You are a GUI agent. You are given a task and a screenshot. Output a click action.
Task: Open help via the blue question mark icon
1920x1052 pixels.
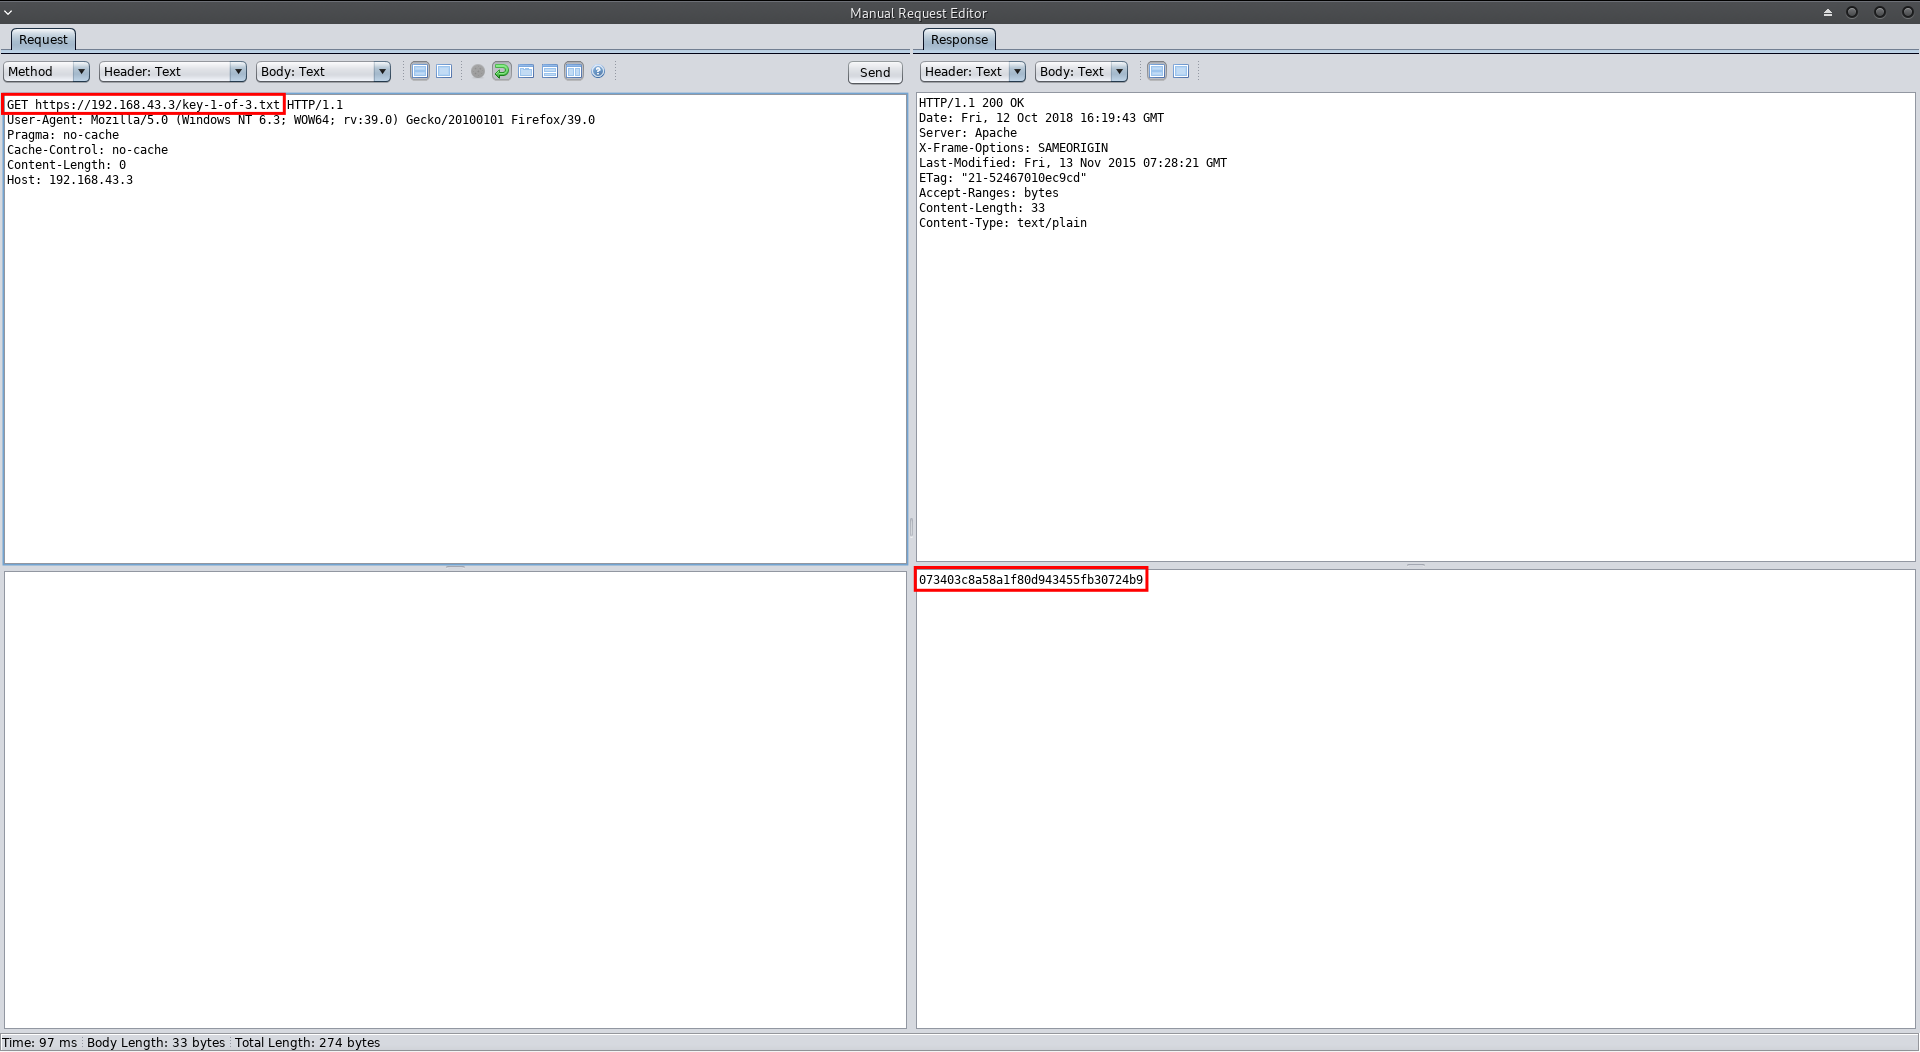[x=598, y=71]
